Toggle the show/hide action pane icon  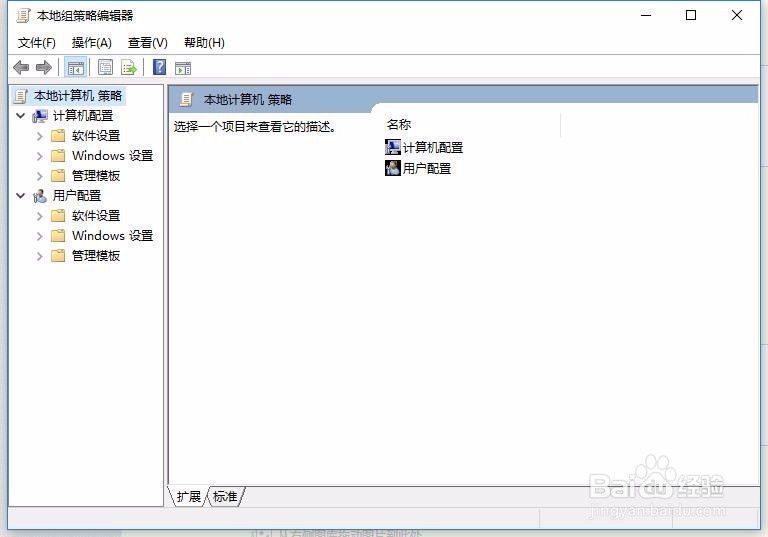click(183, 68)
